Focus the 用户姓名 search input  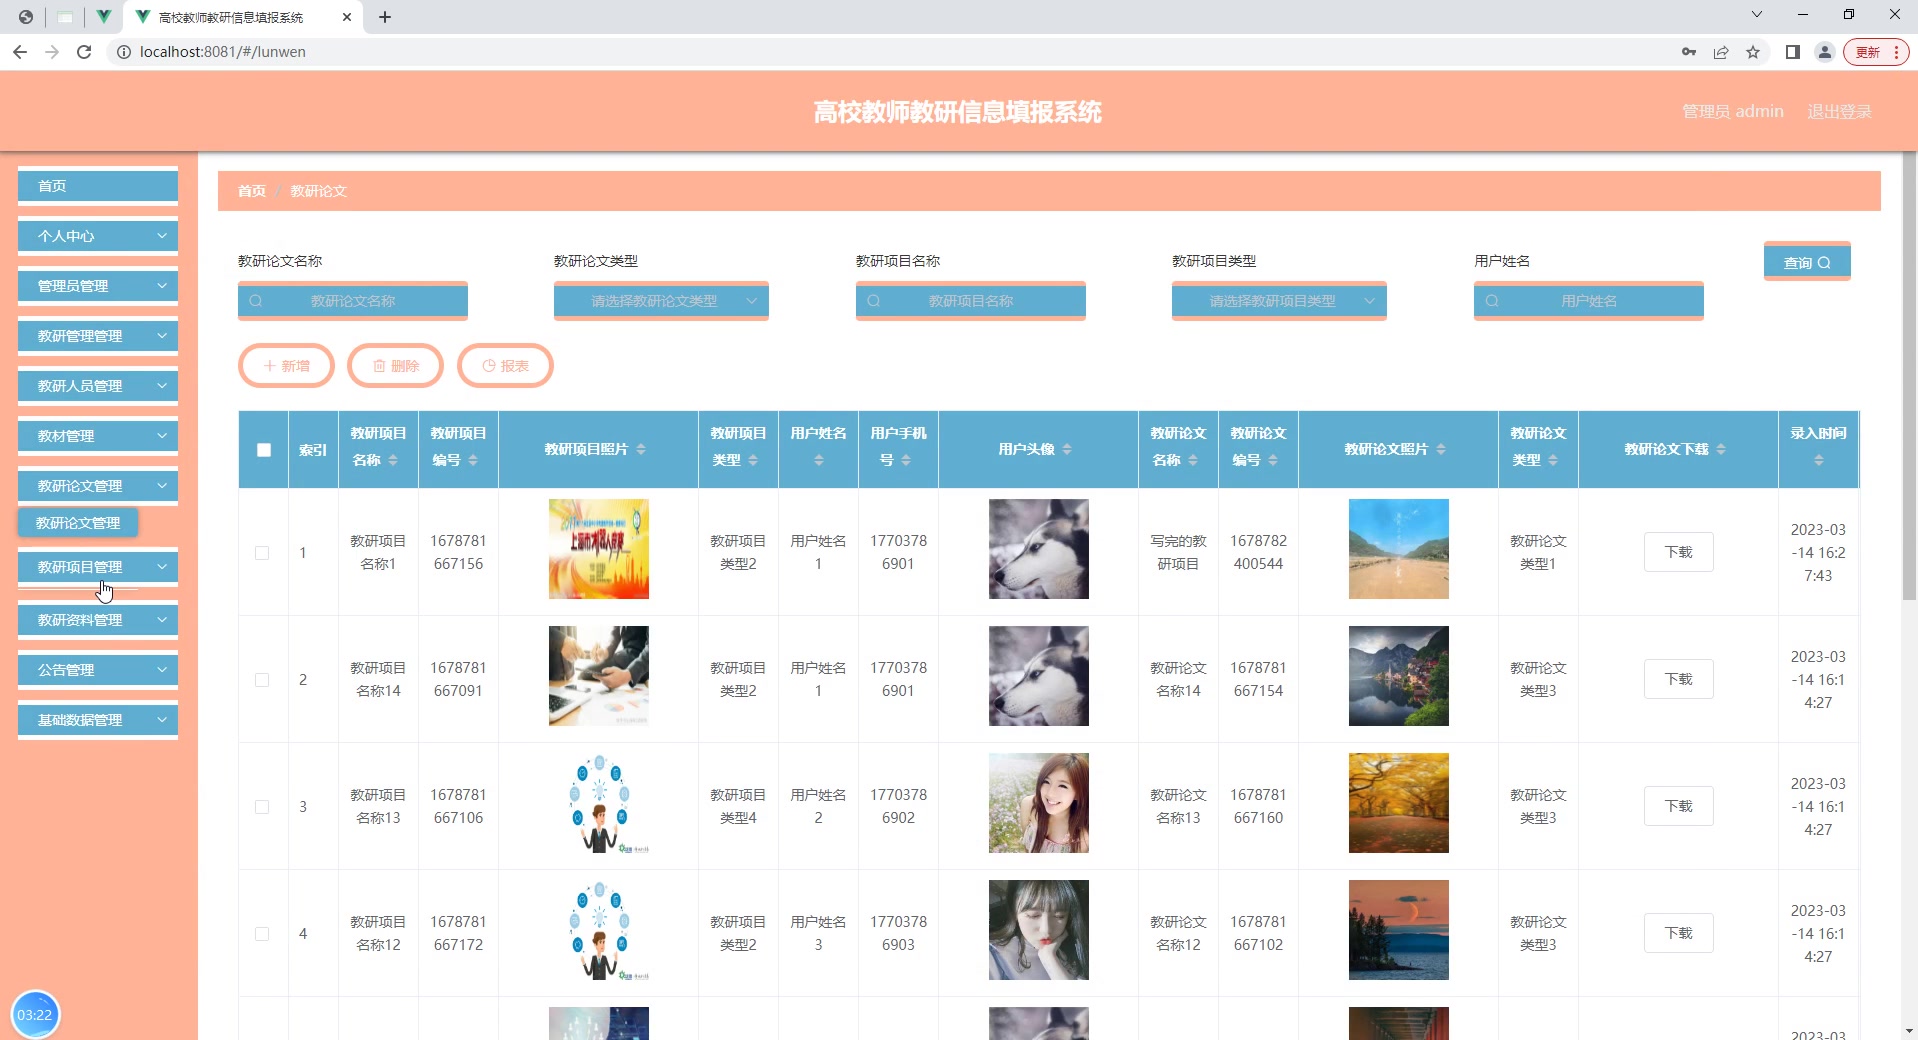(x=1589, y=301)
